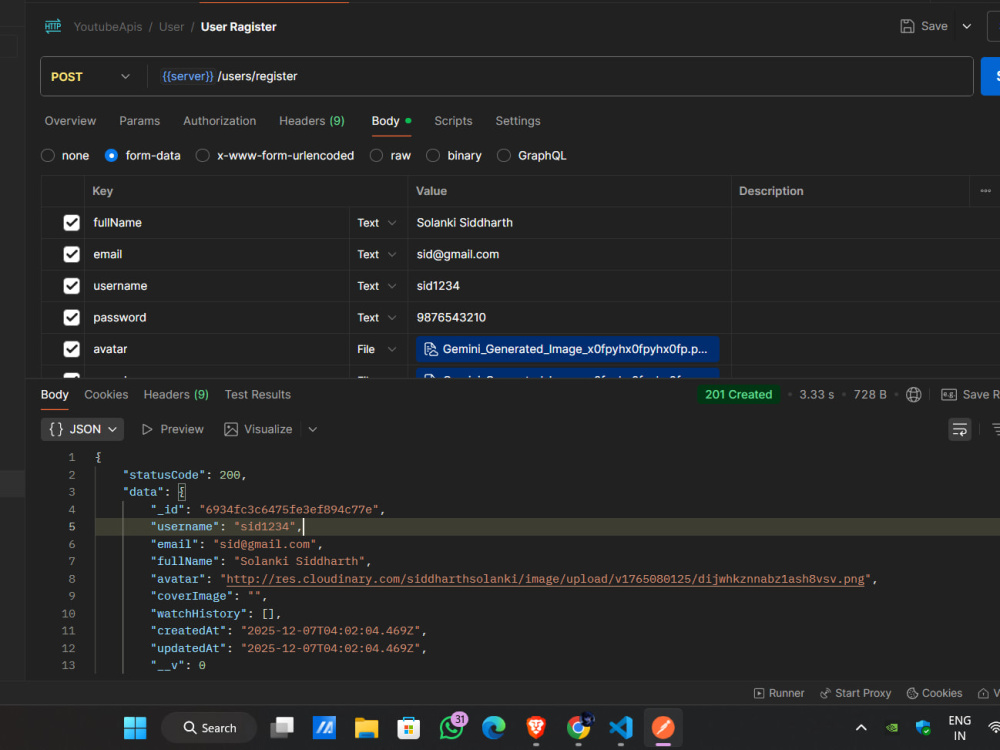Click YoutubeApis in the breadcrumb
The image size is (1000, 750).
[x=108, y=27]
